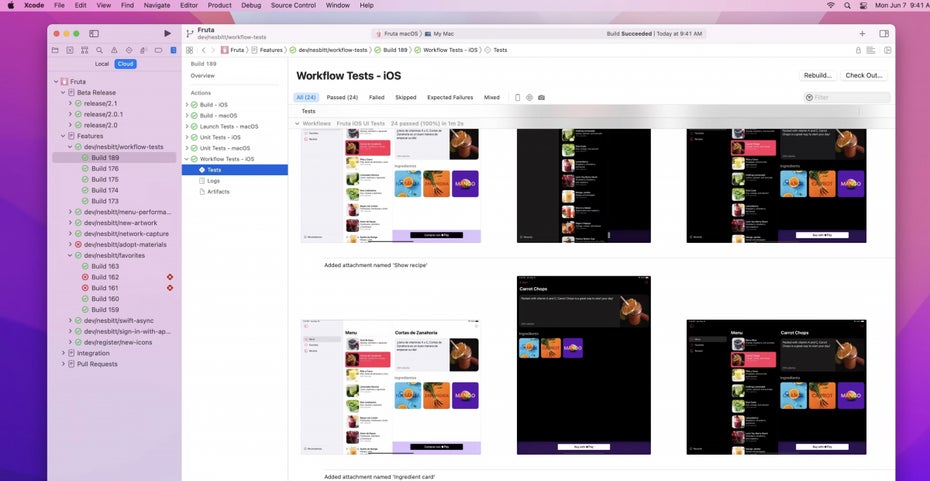This screenshot has width=930, height=481.
Task: Open Spotlight search in the menu bar
Action: [x=847, y=5]
